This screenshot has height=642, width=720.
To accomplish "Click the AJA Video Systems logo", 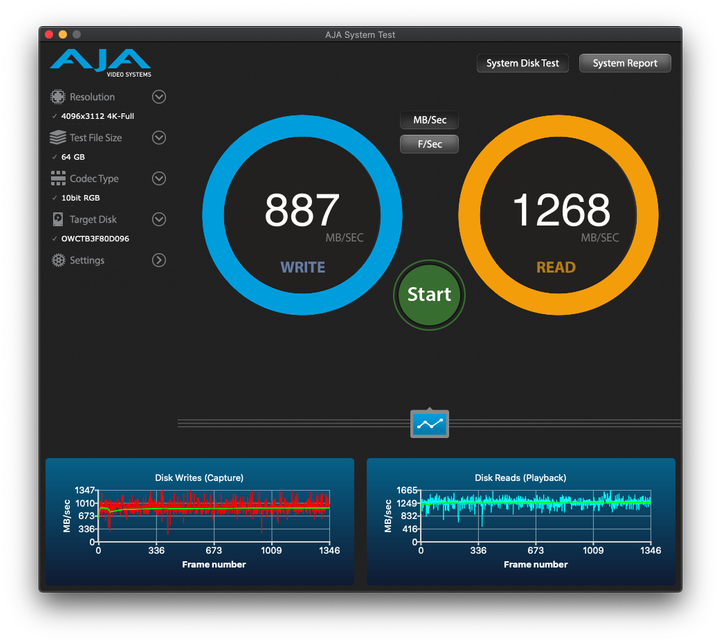I will click(x=100, y=62).
